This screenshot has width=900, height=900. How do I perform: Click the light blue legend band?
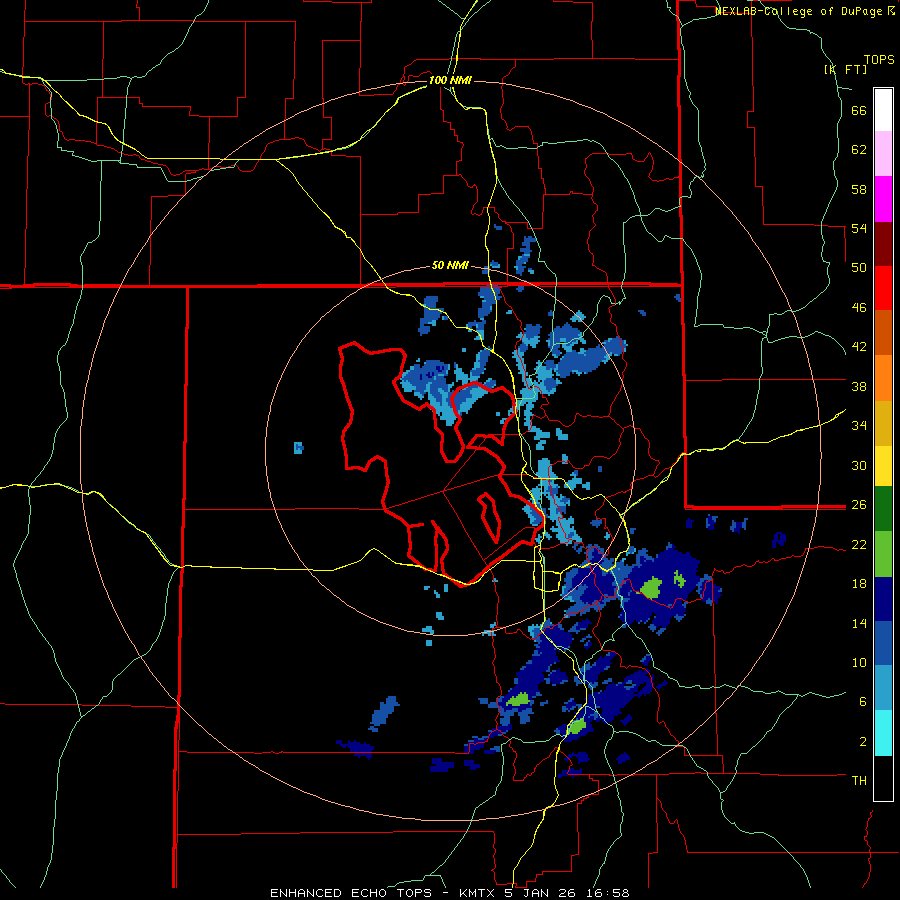click(883, 688)
